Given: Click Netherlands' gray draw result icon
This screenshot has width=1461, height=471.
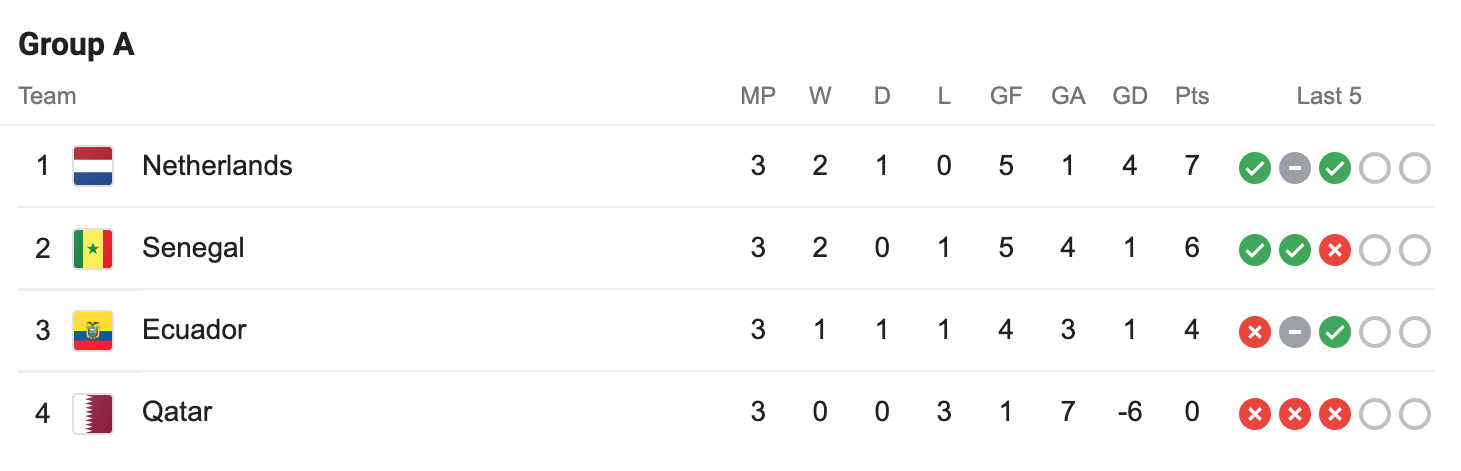Looking at the screenshot, I should click(1294, 168).
